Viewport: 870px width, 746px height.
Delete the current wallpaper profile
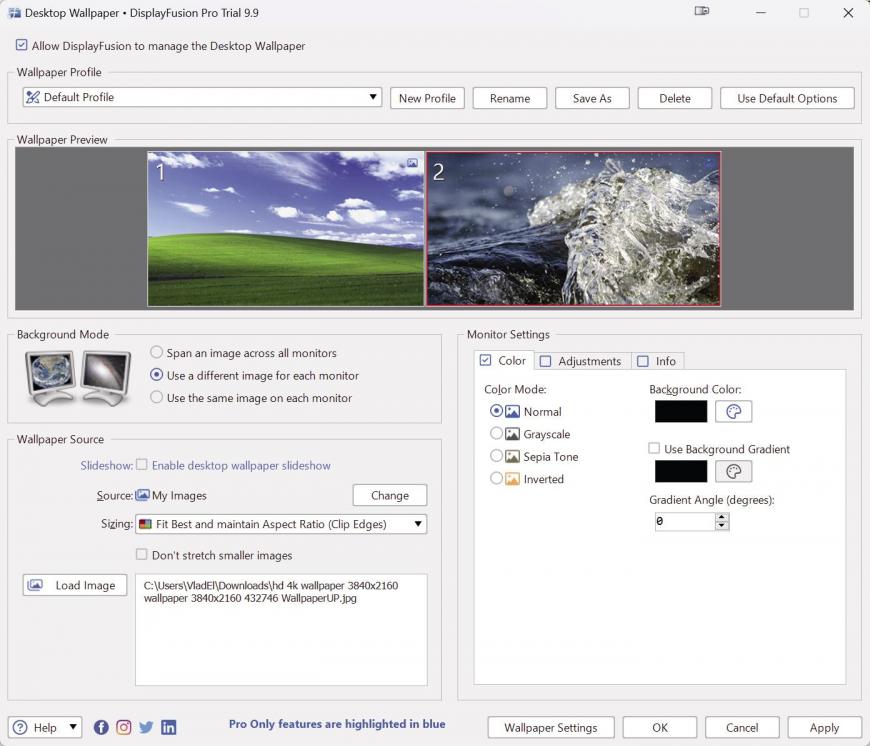[675, 98]
